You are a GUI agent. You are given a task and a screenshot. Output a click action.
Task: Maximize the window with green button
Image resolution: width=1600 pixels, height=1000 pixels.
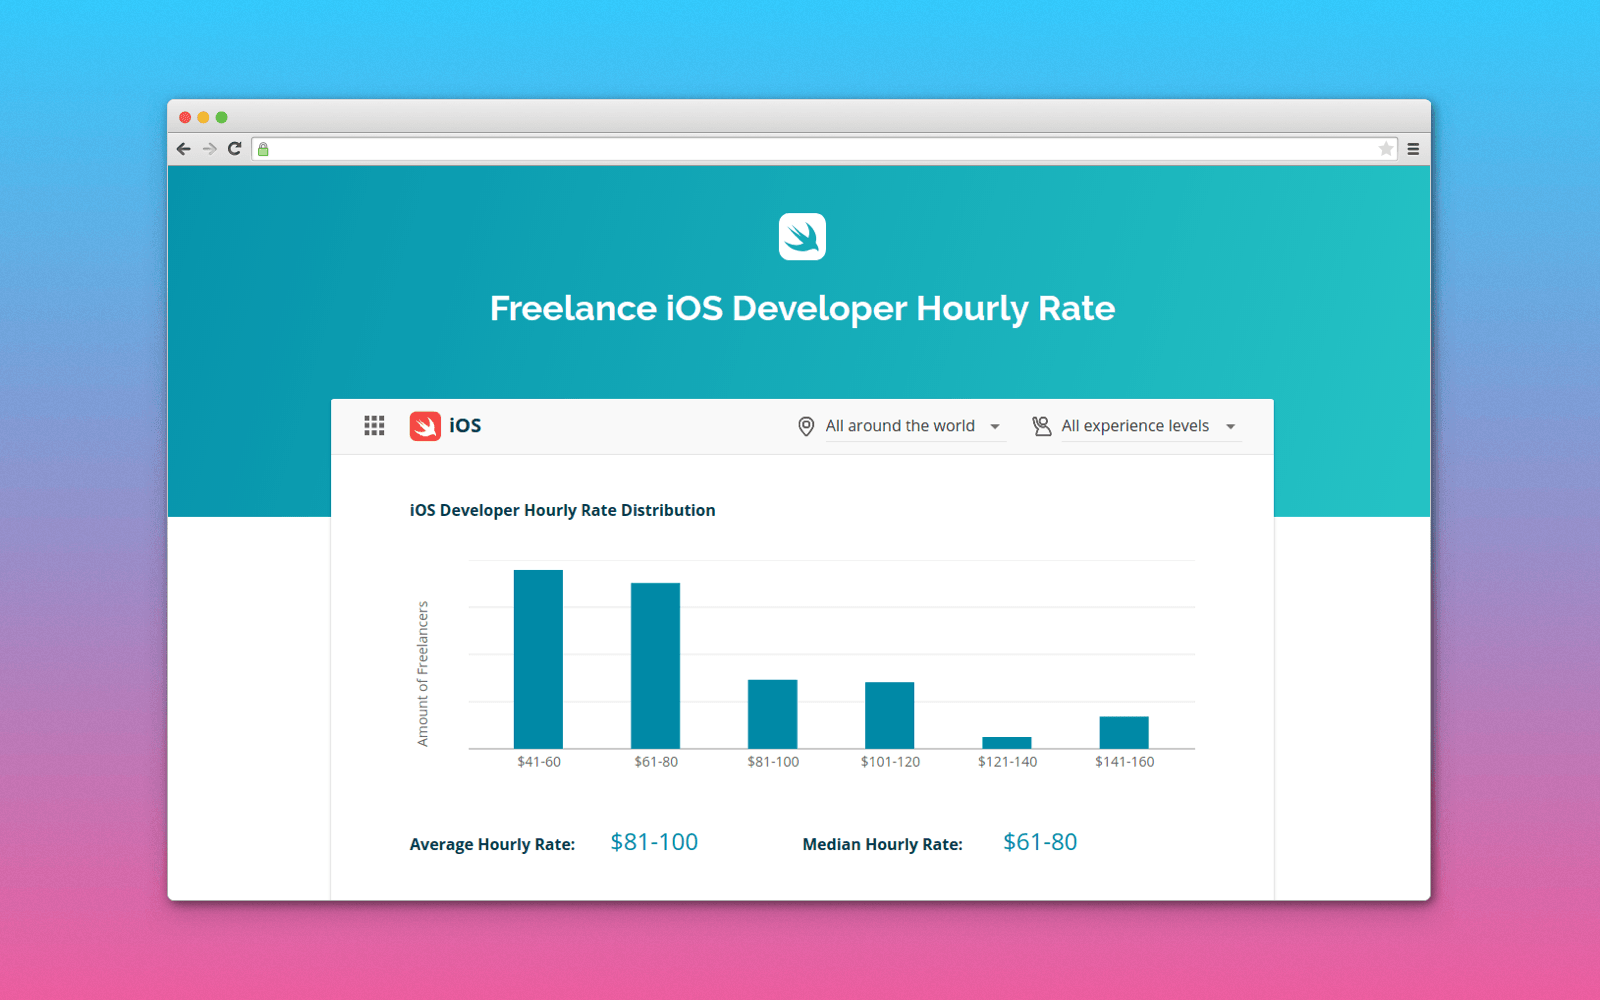tap(222, 117)
